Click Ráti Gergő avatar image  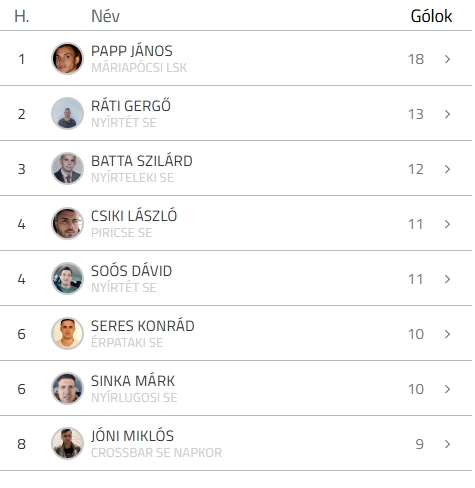[67, 113]
